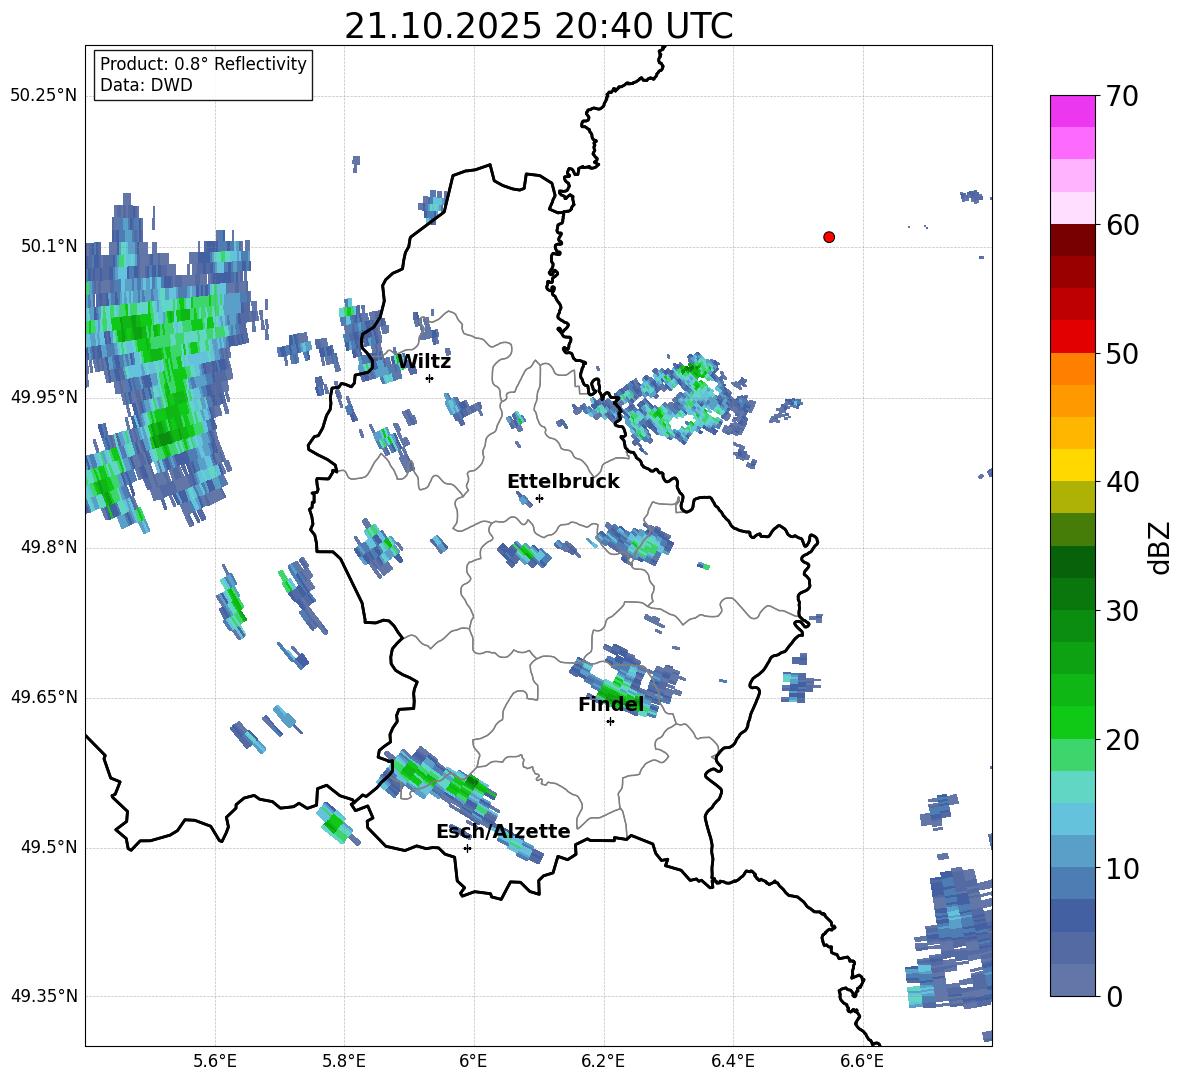Click the 40 dBZ colorbar label
The image size is (1184, 1081).
tap(1122, 482)
